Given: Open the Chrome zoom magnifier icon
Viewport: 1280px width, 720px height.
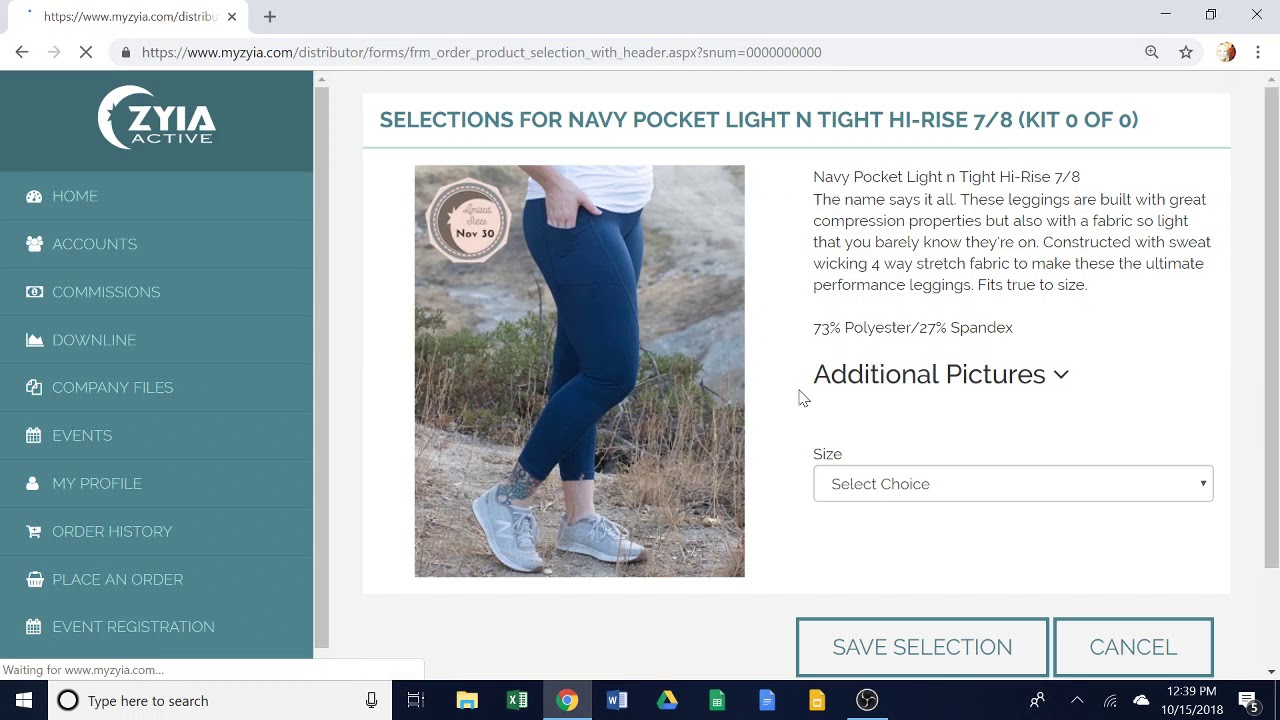Looking at the screenshot, I should [x=1152, y=52].
